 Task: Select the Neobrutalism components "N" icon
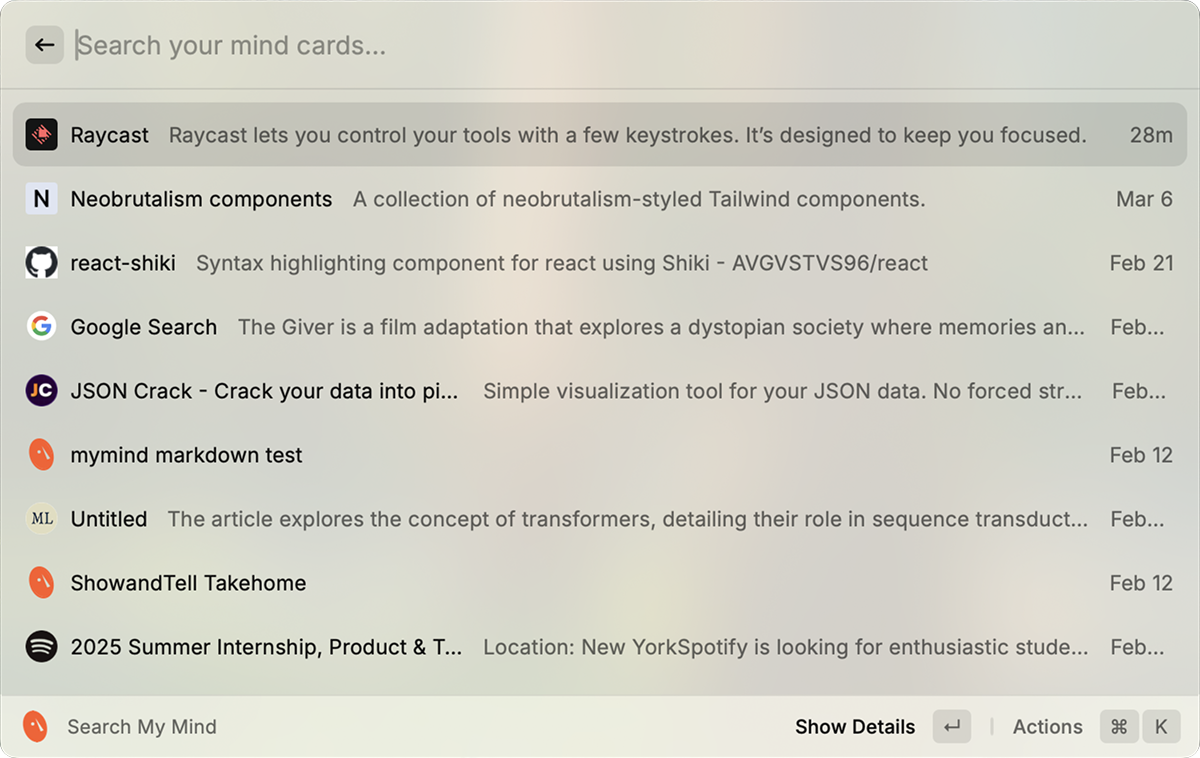[x=41, y=198]
